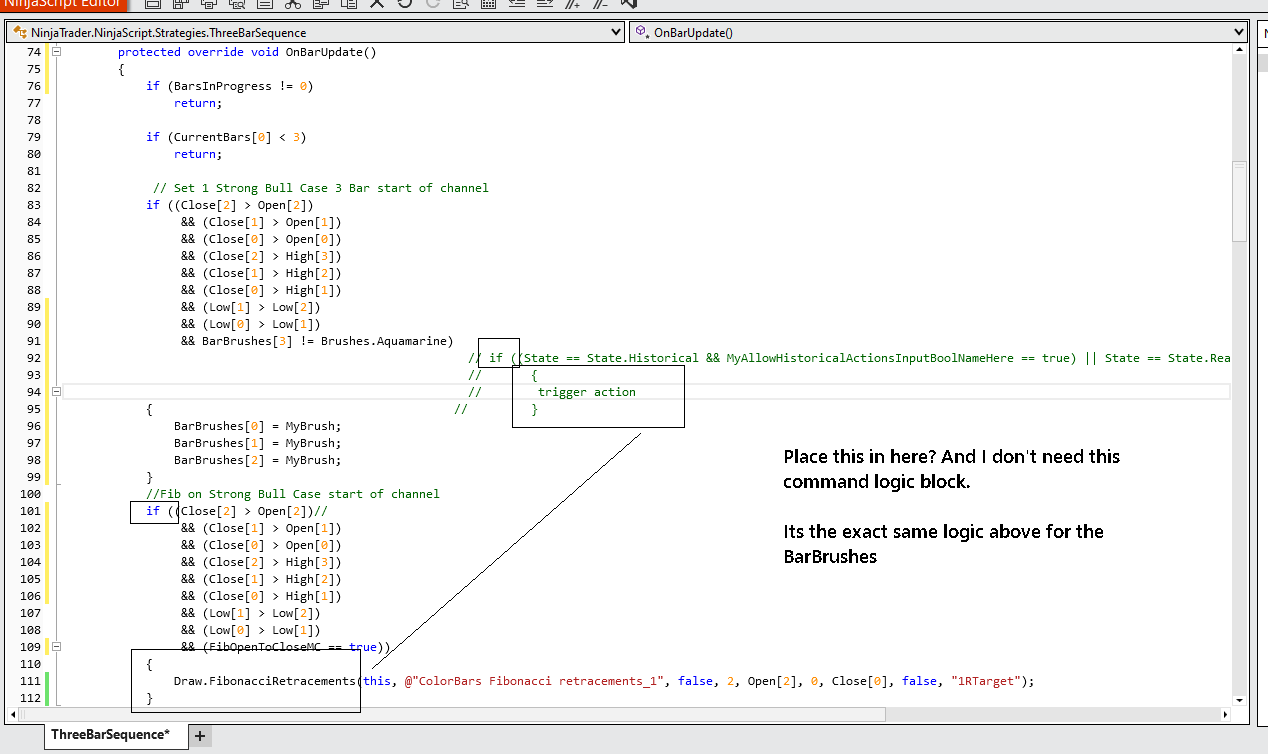This screenshot has height=754, width=1268.
Task: Open the NinjaTrader.NinjaScript.Strategies.ThreeBarSequence class dropdown
Action: [x=316, y=32]
